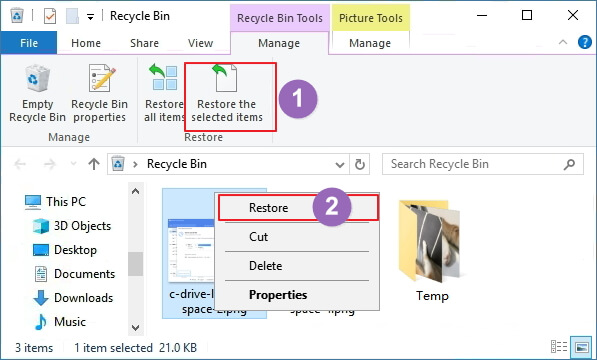The image size is (597, 360).
Task: Click Restore all items button
Action: pyautogui.click(x=164, y=93)
